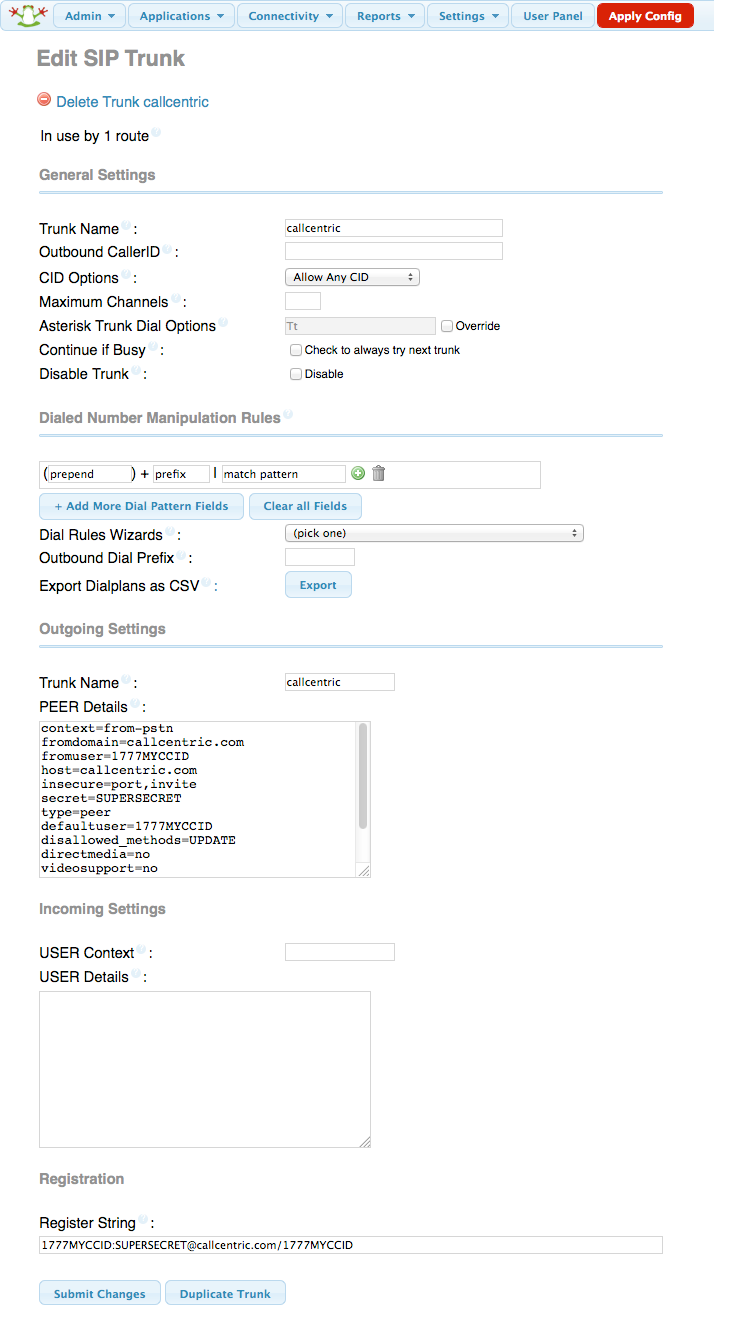
Task: Export dialplans with the Export button
Action: pos(318,585)
